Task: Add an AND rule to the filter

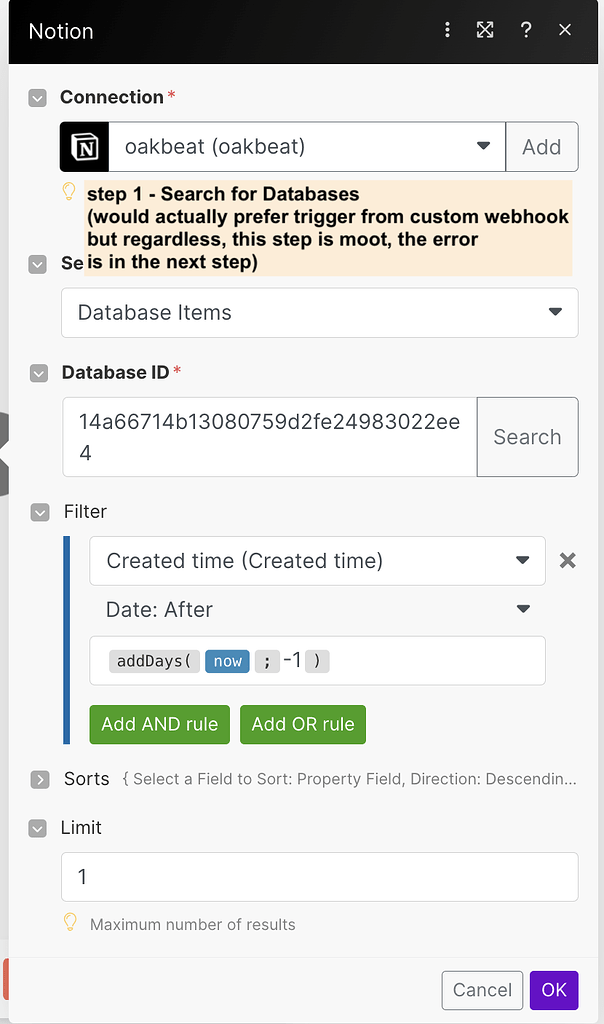Action: [159, 725]
